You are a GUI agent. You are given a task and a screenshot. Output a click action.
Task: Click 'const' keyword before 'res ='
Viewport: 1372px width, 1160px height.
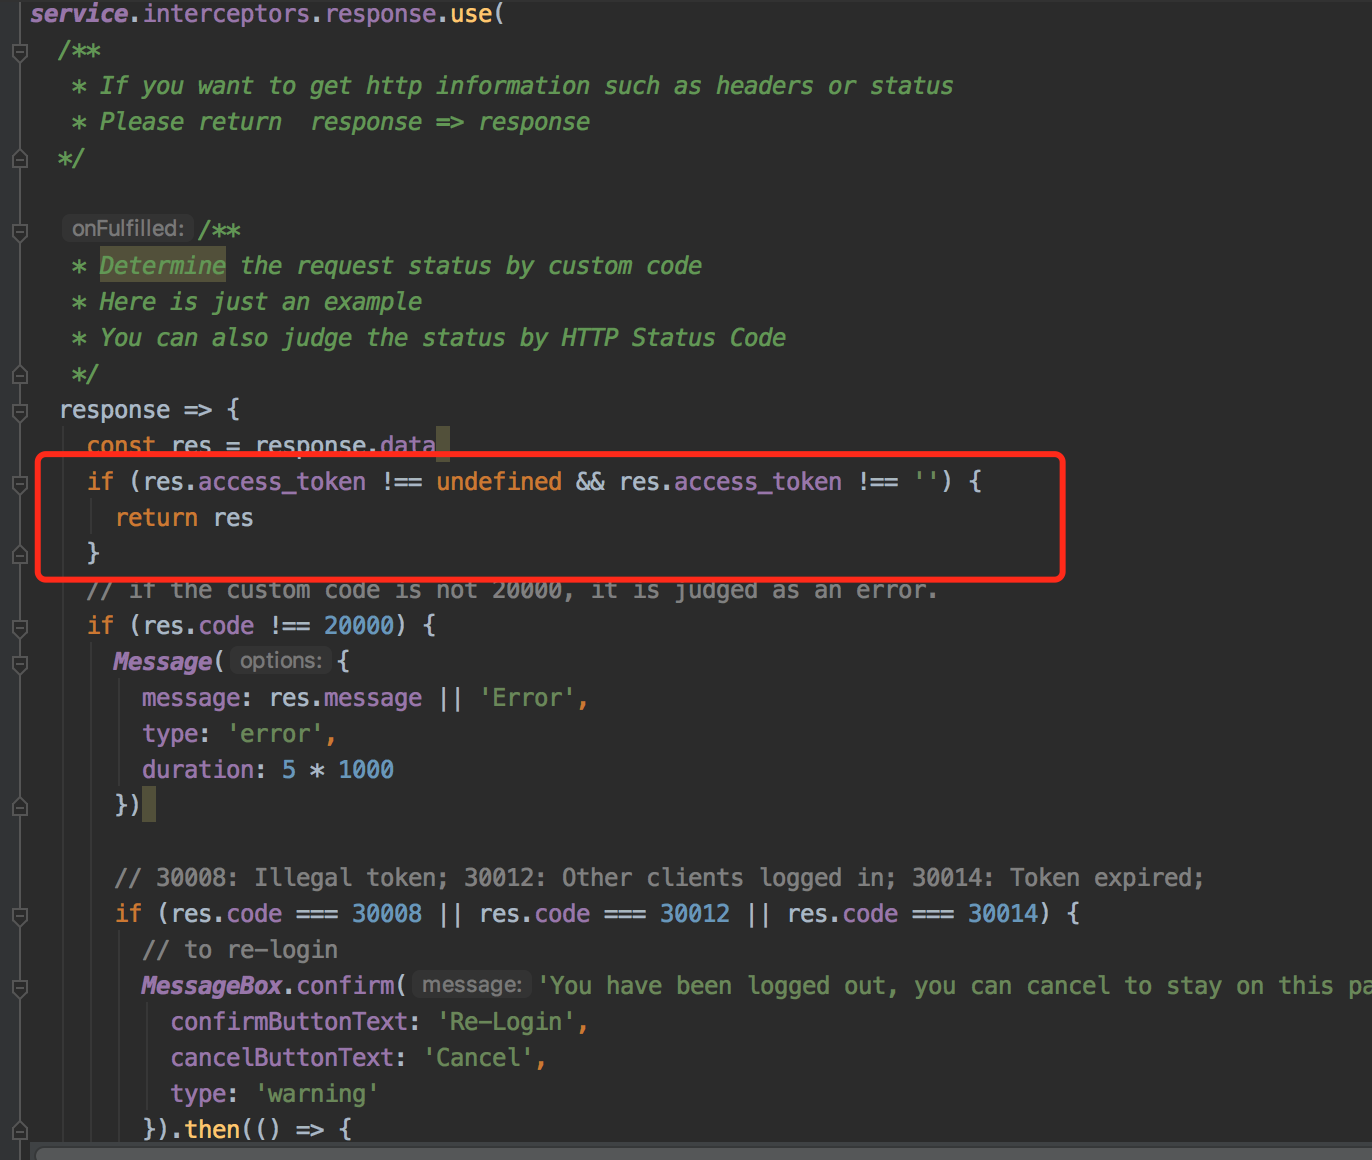coord(121,445)
